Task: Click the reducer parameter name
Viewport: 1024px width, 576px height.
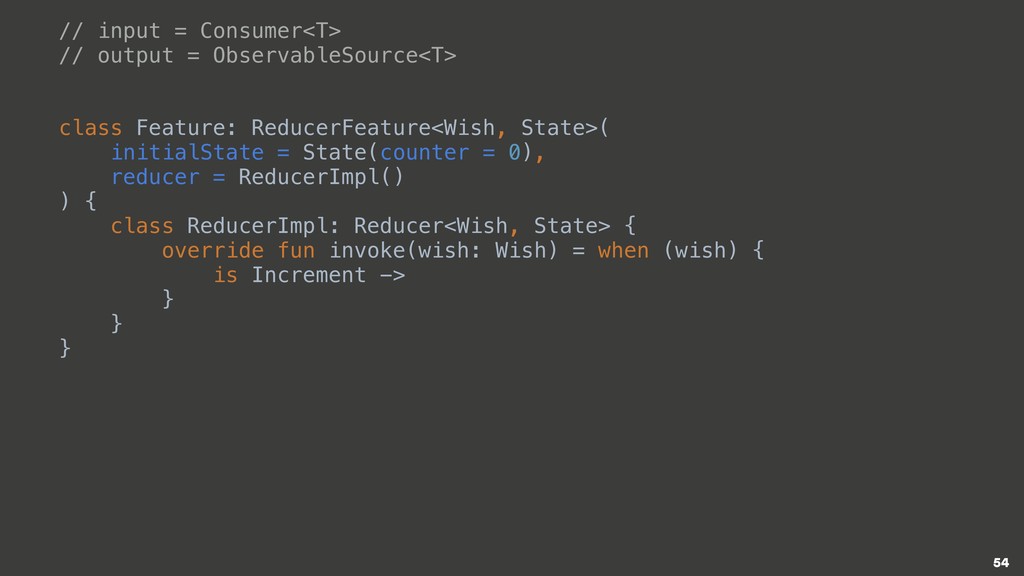Action: (x=155, y=177)
